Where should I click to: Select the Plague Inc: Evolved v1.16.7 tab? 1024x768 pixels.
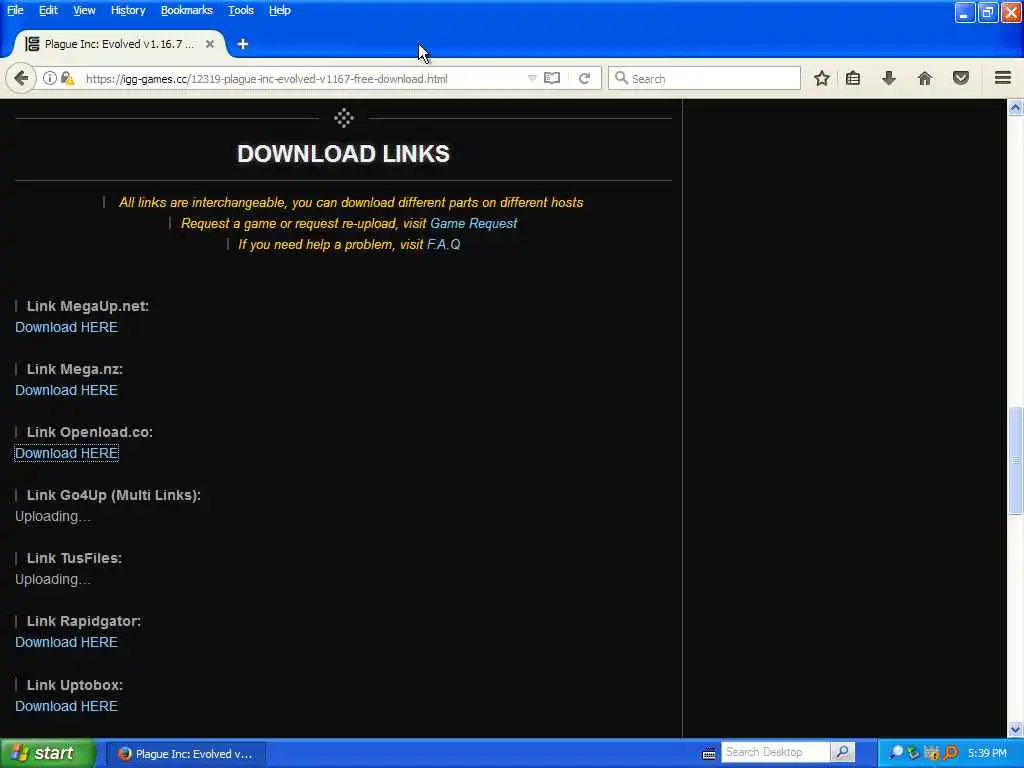[120, 44]
